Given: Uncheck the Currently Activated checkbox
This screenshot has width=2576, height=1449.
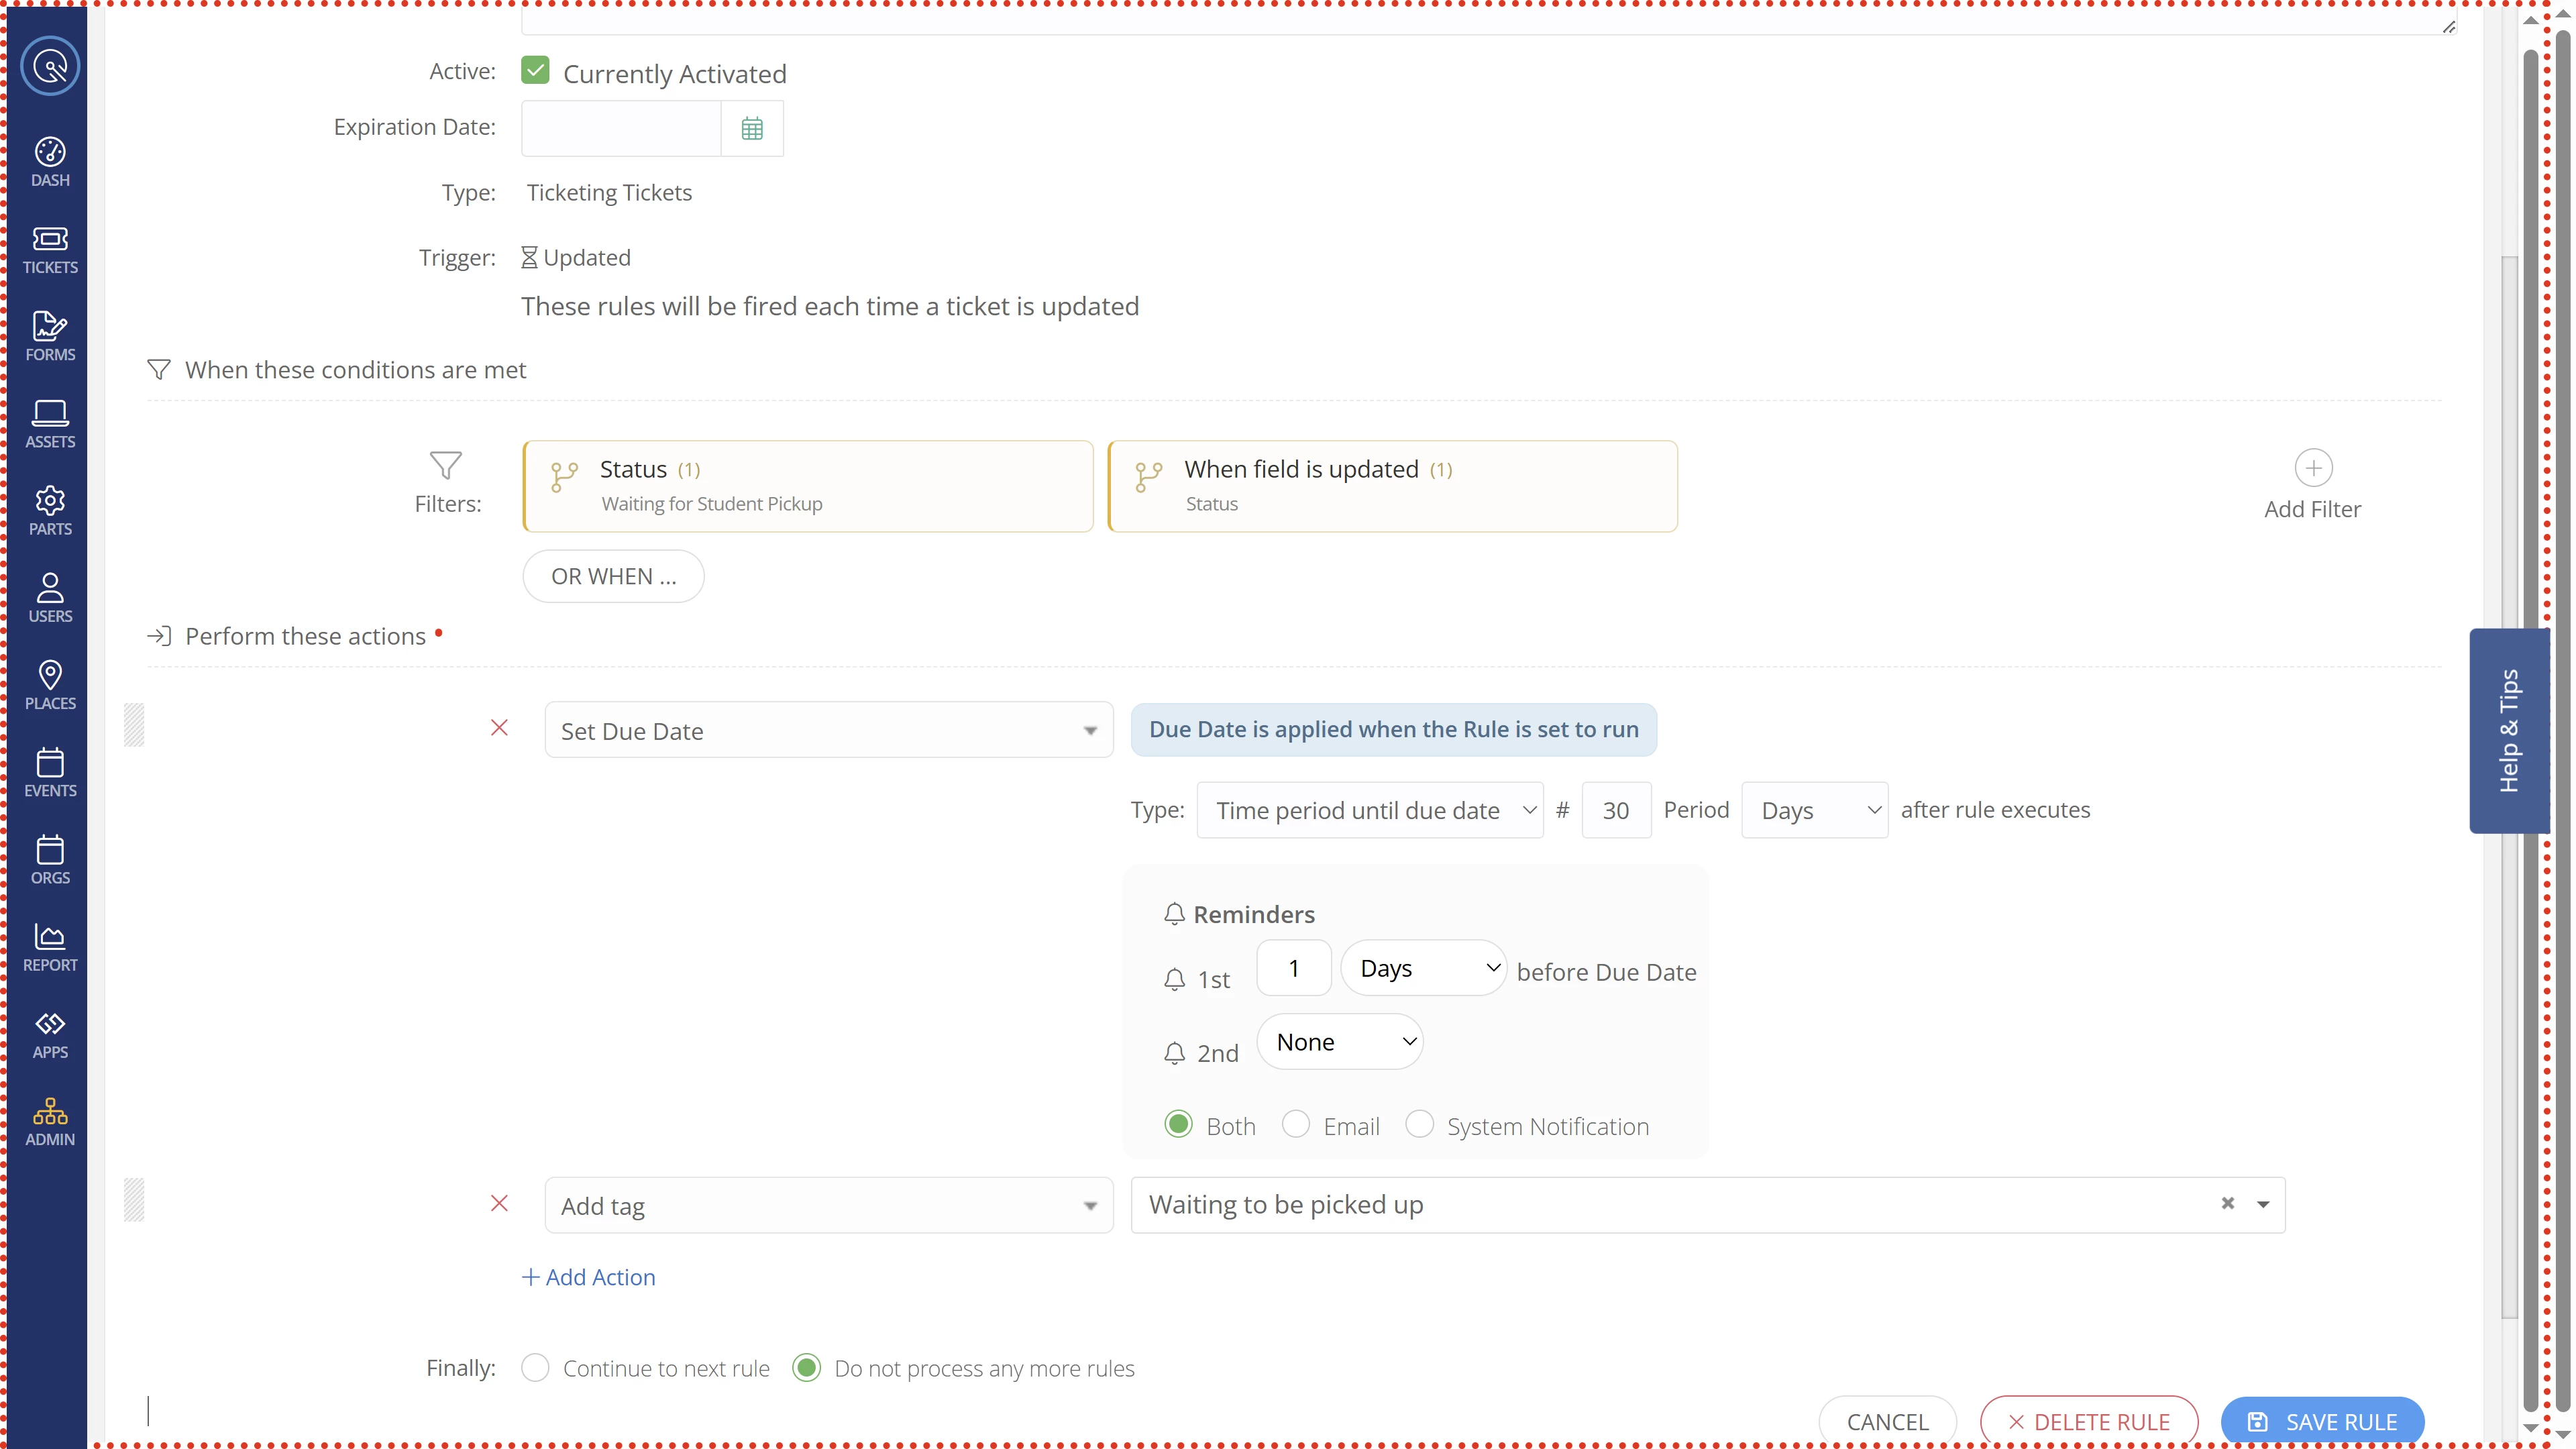Looking at the screenshot, I should tap(535, 70).
